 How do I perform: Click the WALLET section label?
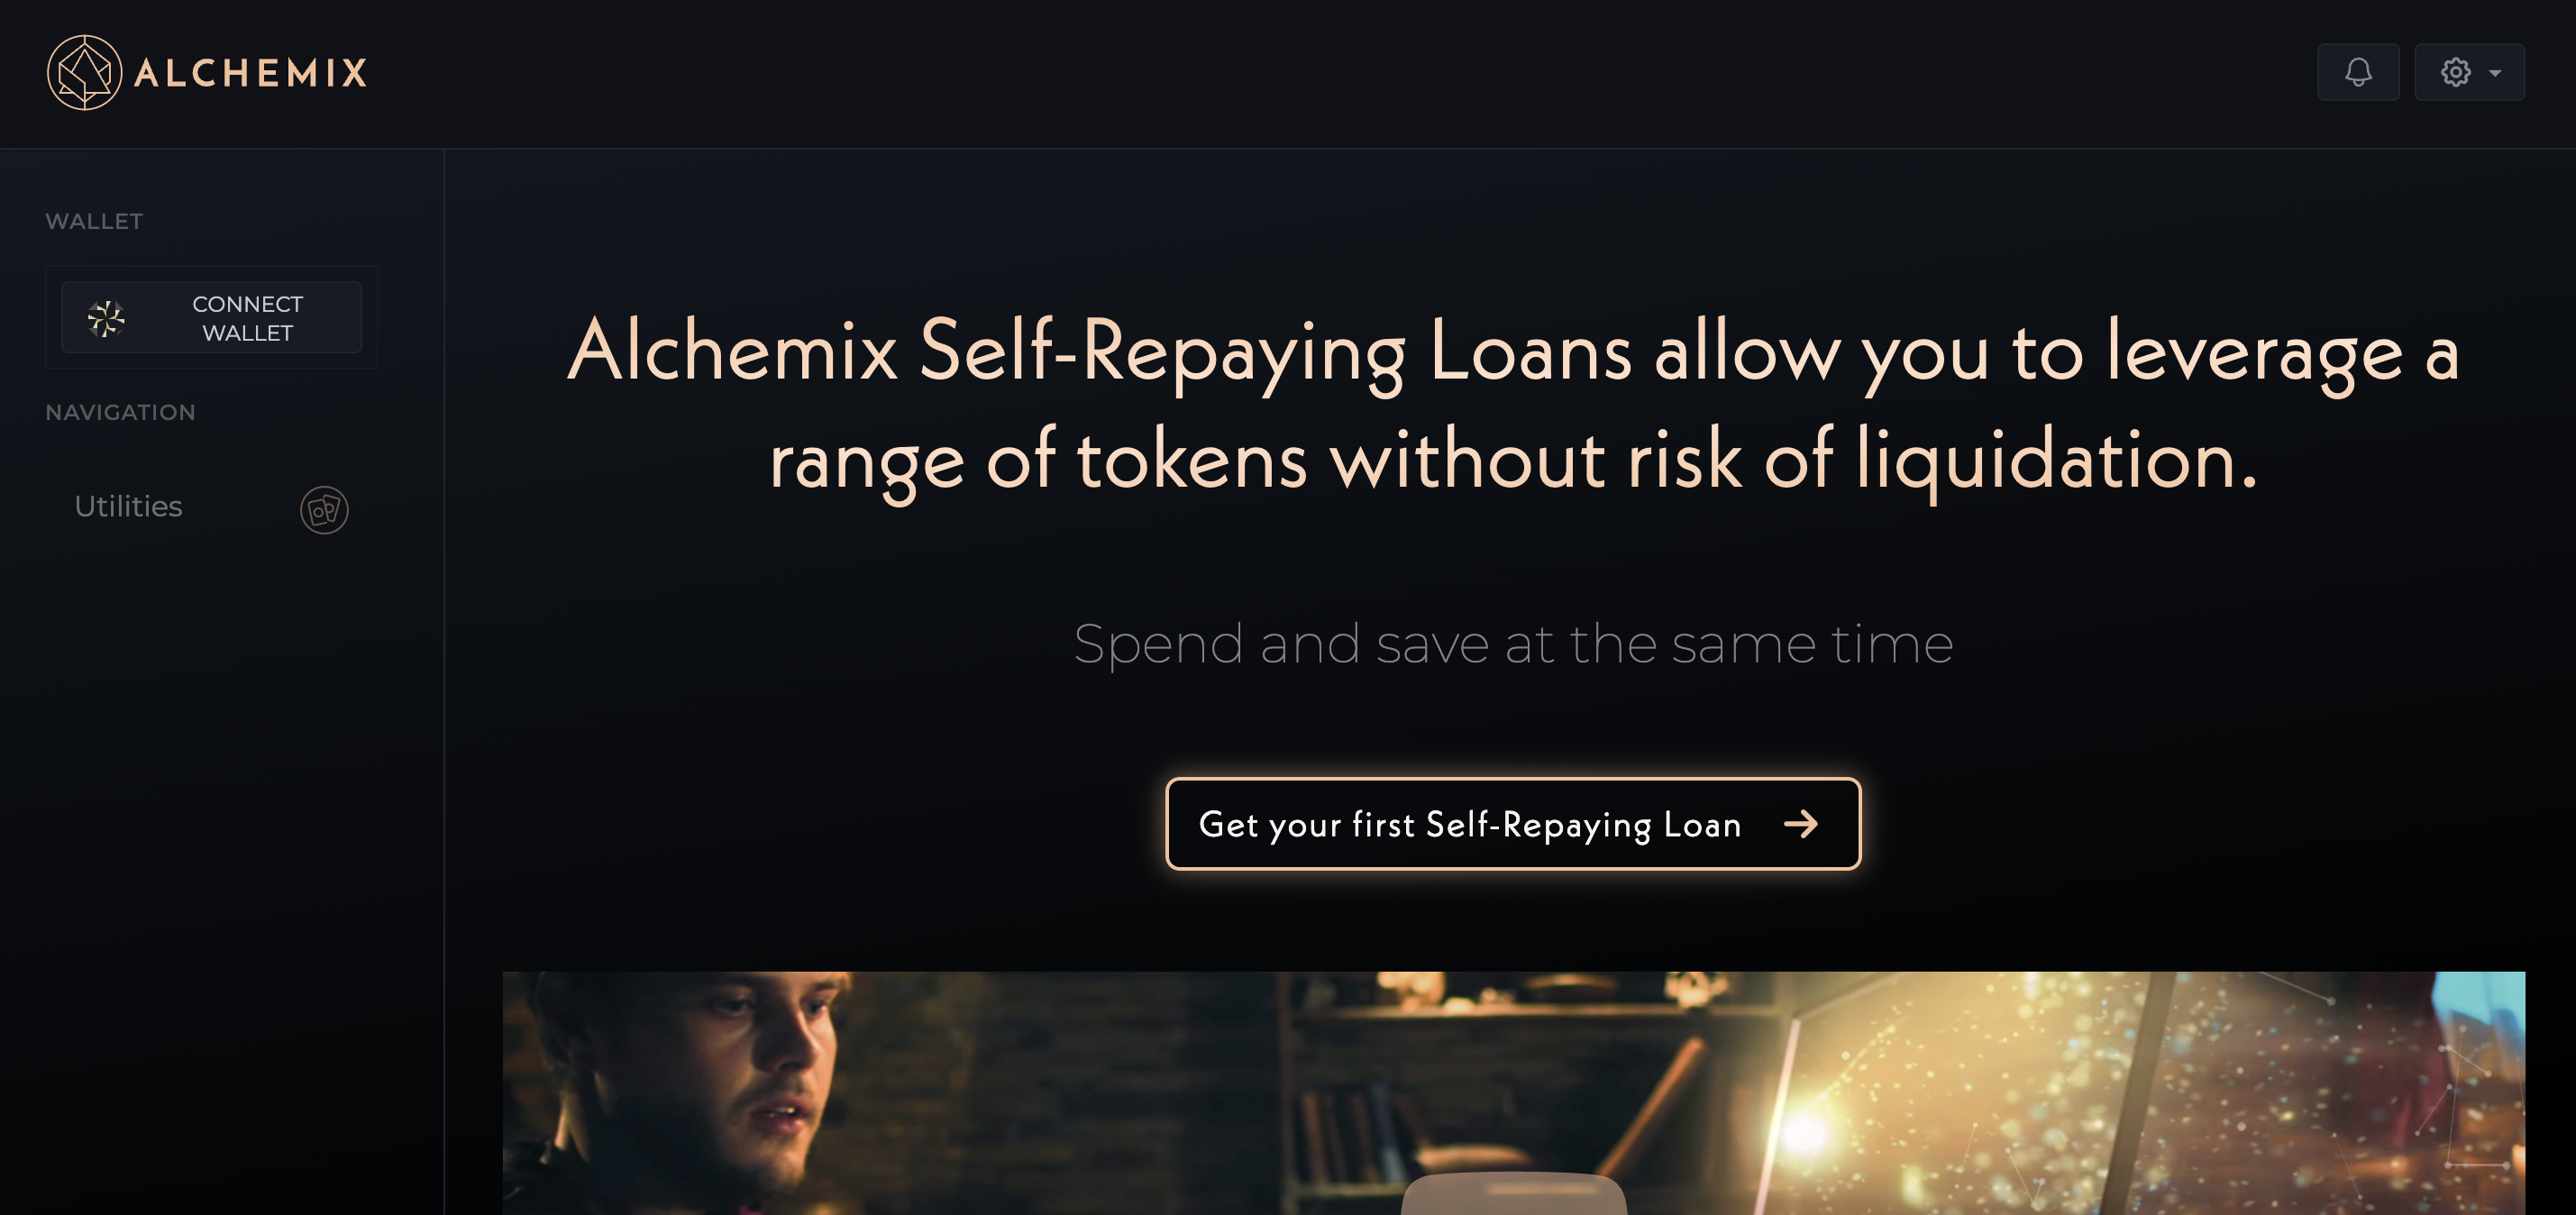click(94, 221)
